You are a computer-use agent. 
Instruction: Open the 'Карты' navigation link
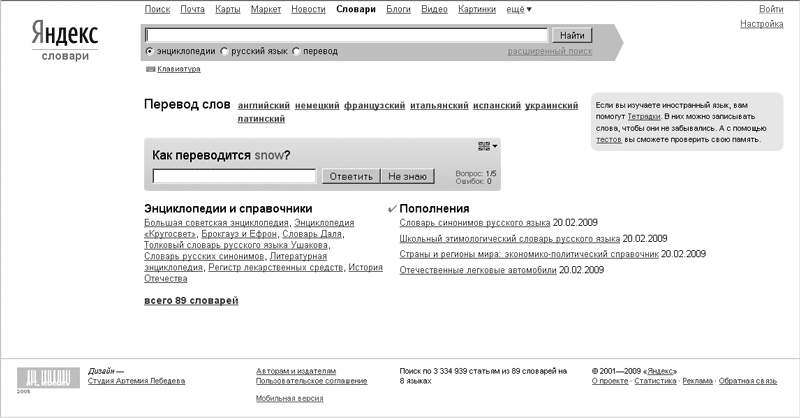coord(227,9)
